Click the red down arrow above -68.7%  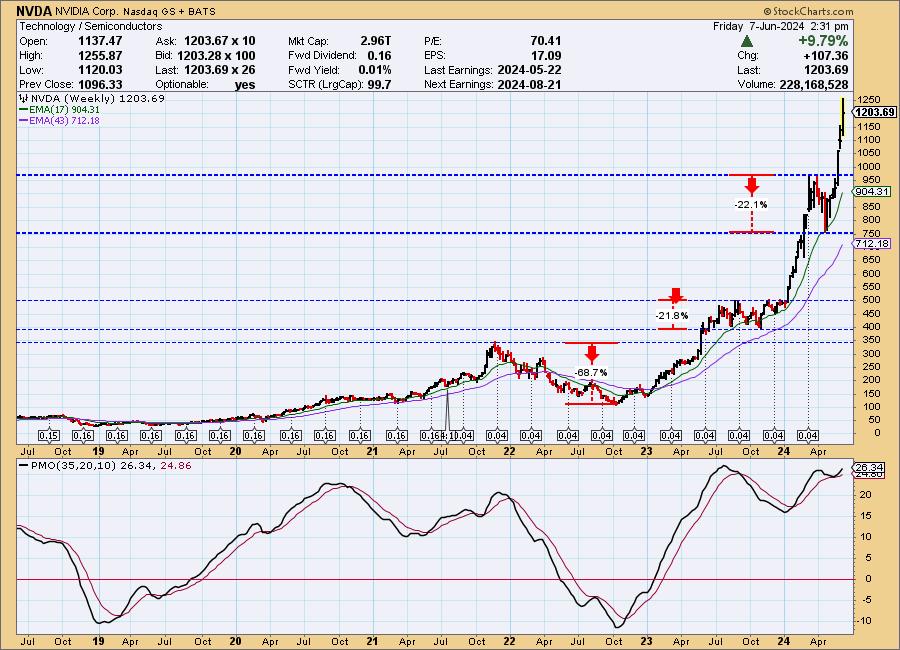(592, 353)
